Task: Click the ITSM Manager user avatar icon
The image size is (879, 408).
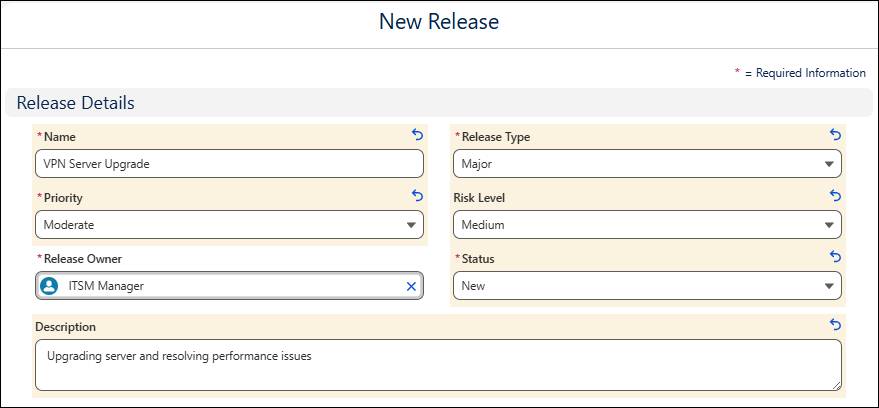Action: pyautogui.click(x=49, y=286)
